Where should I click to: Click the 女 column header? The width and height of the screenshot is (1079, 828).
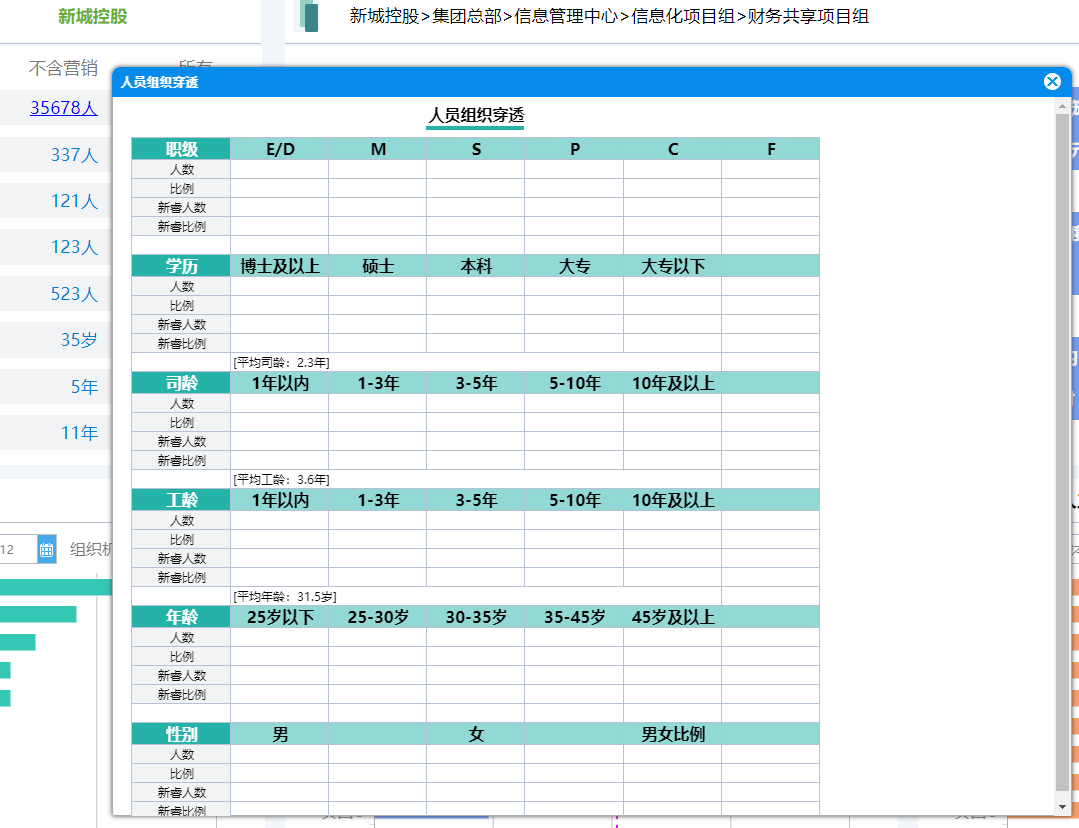476,734
